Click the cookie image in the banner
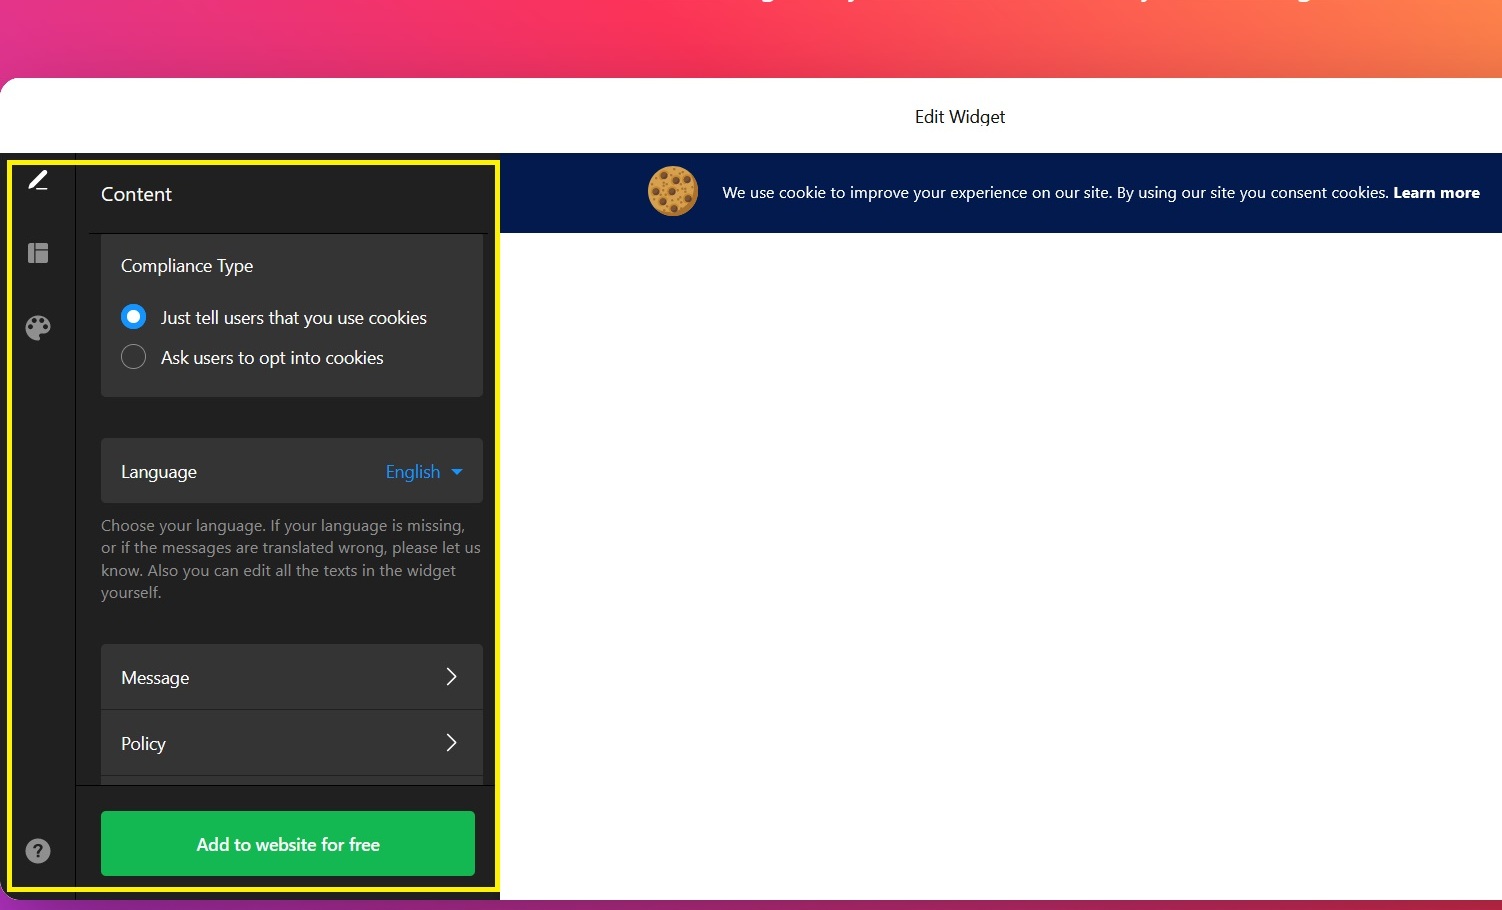The width and height of the screenshot is (1502, 910). click(672, 191)
